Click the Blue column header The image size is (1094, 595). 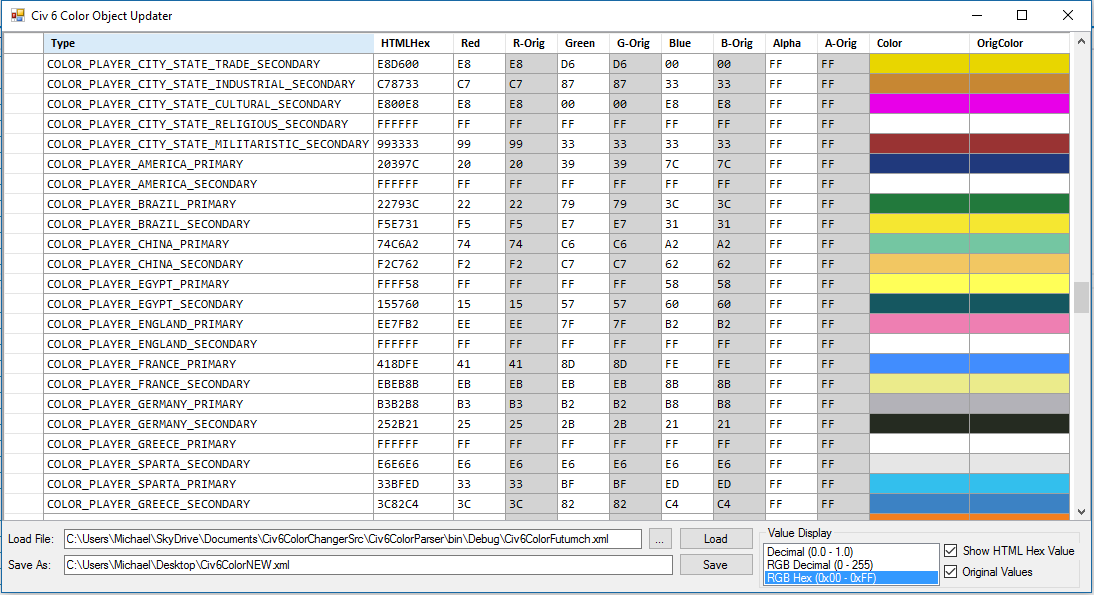(687, 43)
